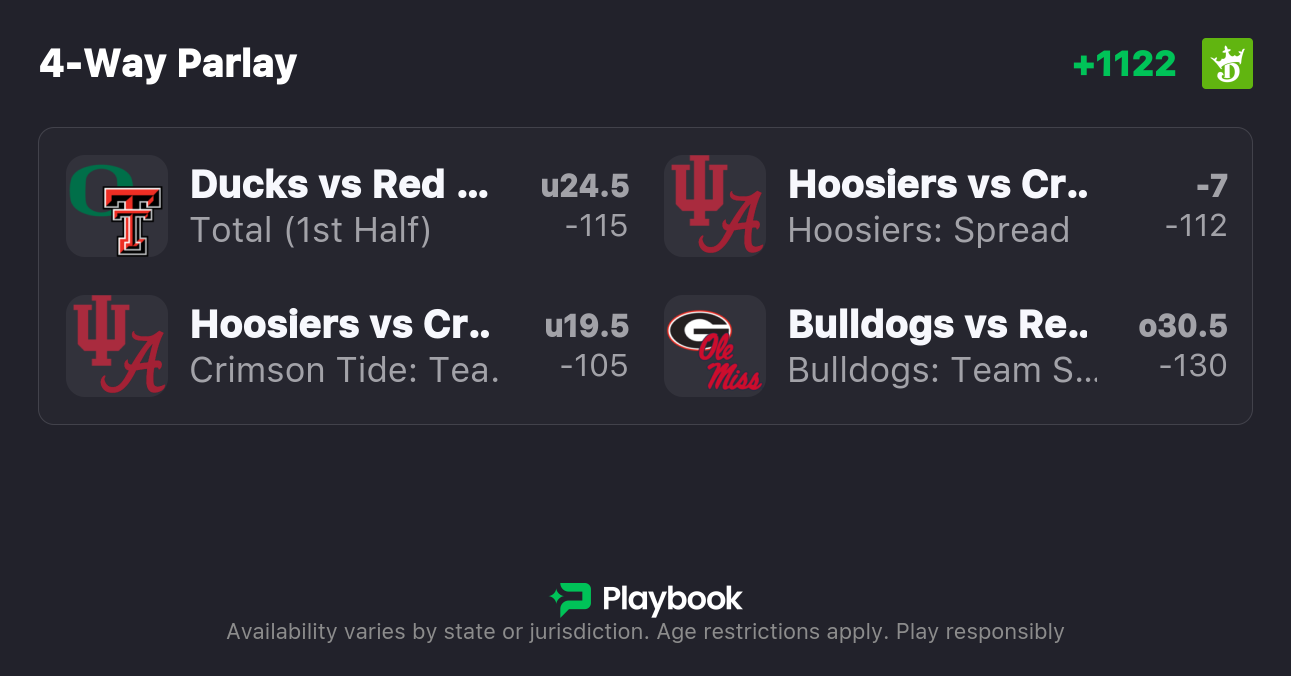This screenshot has width=1291, height=676.
Task: Click the -115 odds value
Action: point(596,226)
